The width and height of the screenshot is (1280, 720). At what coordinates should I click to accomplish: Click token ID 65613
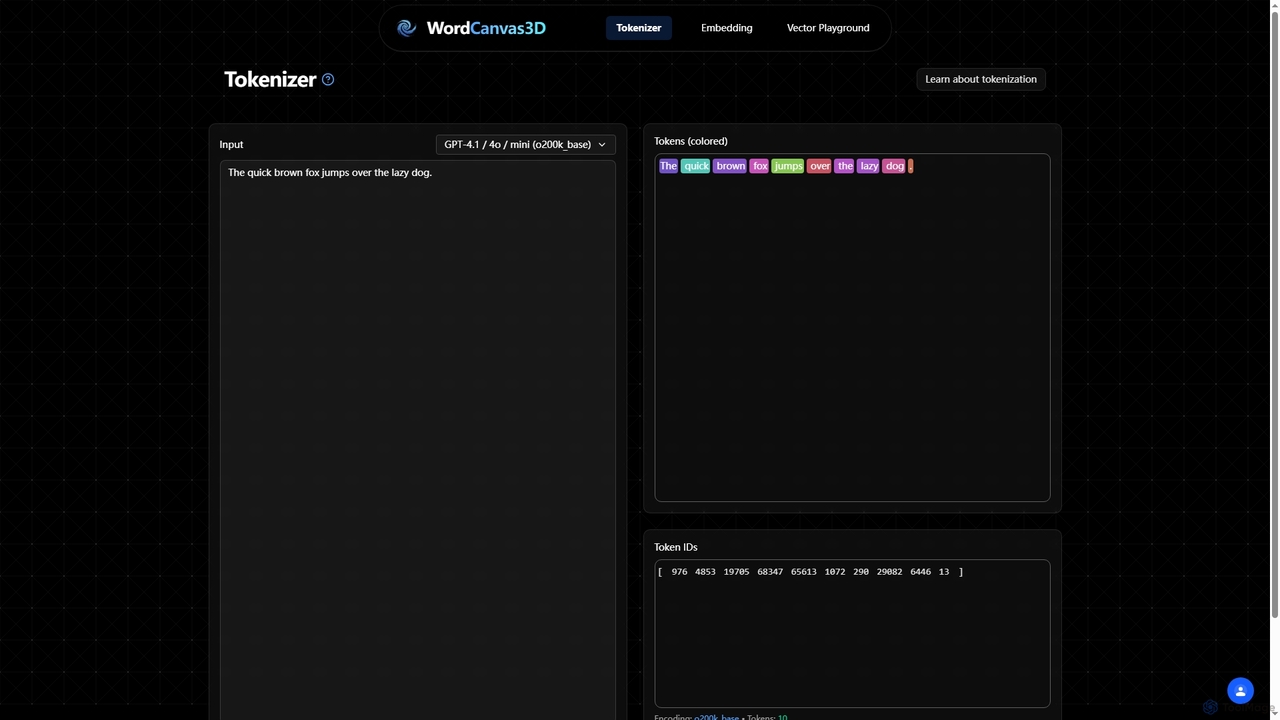tap(804, 572)
